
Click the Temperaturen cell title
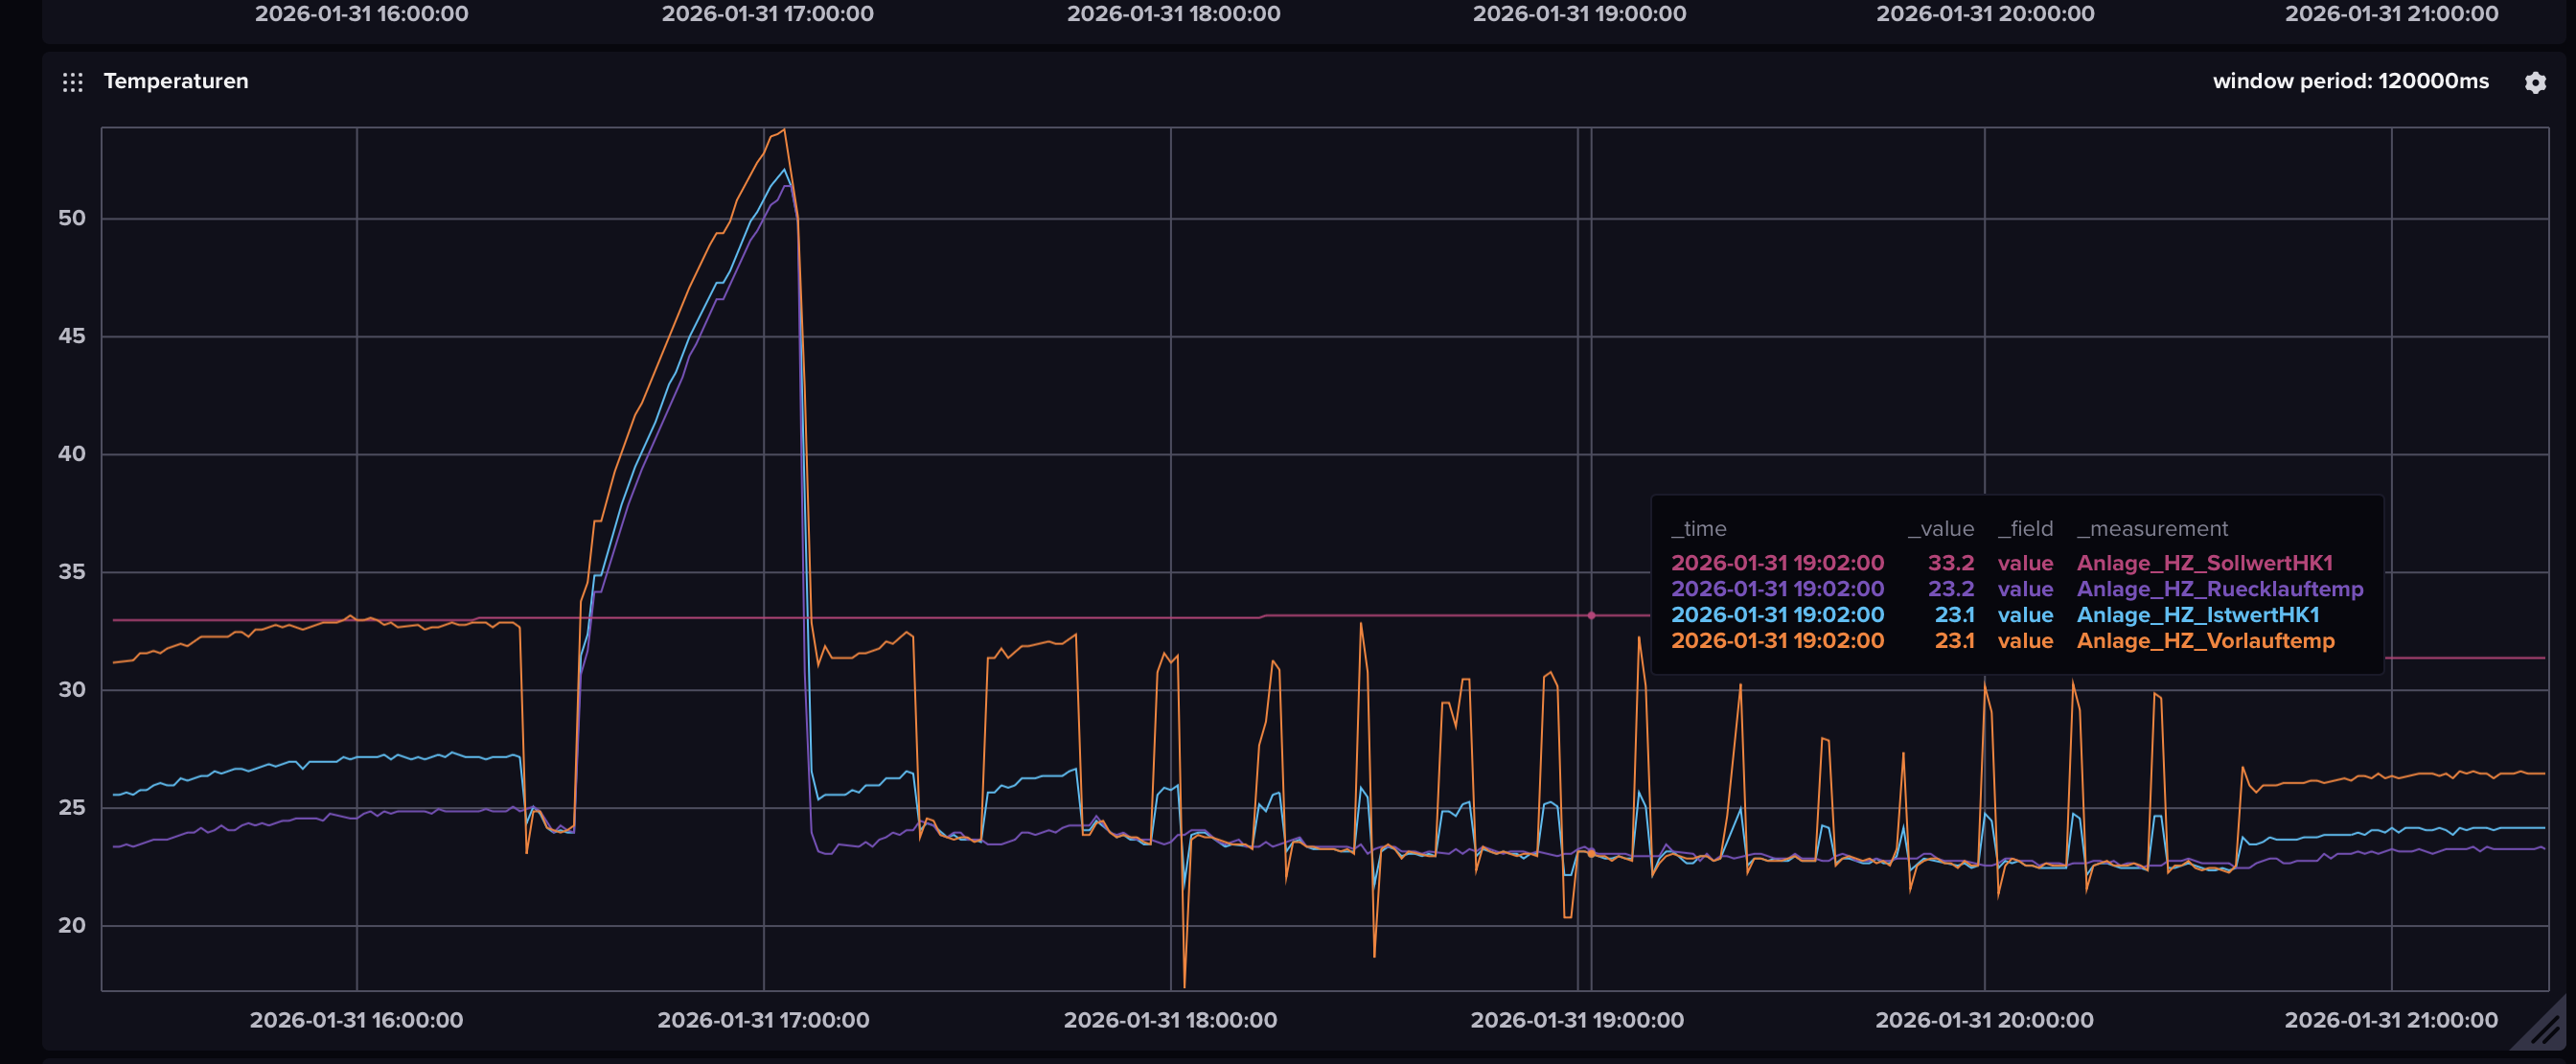pyautogui.click(x=176, y=81)
